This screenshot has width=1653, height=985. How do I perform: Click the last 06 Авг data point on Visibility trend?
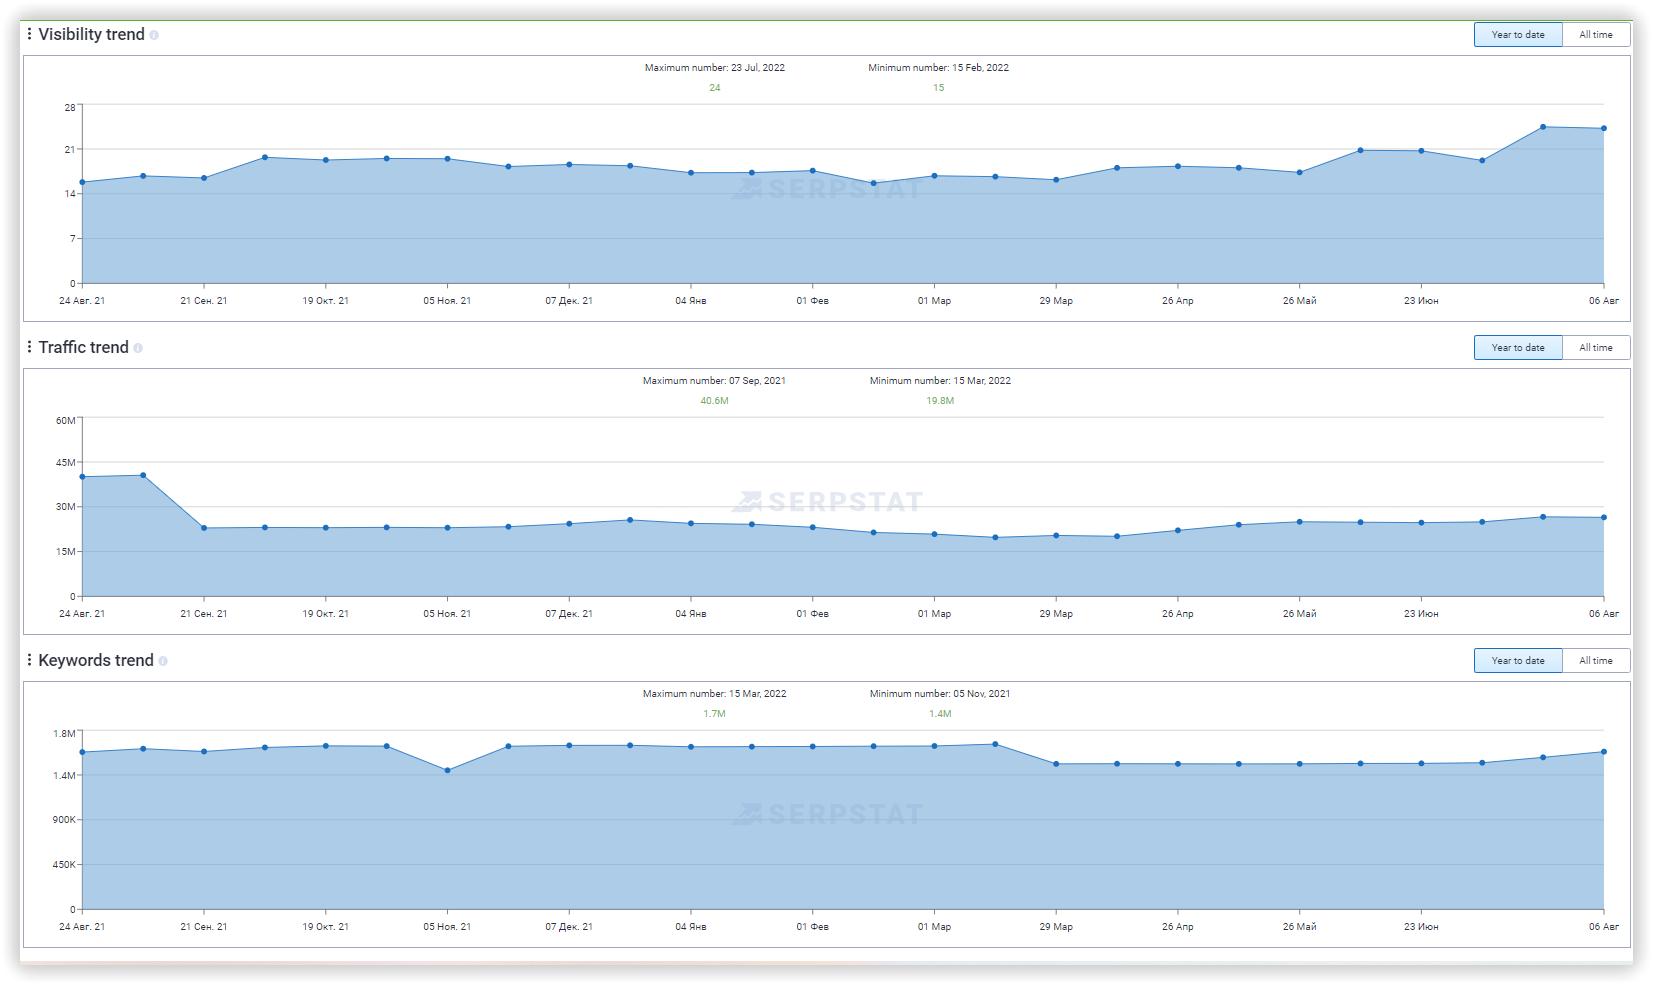tap(1604, 128)
